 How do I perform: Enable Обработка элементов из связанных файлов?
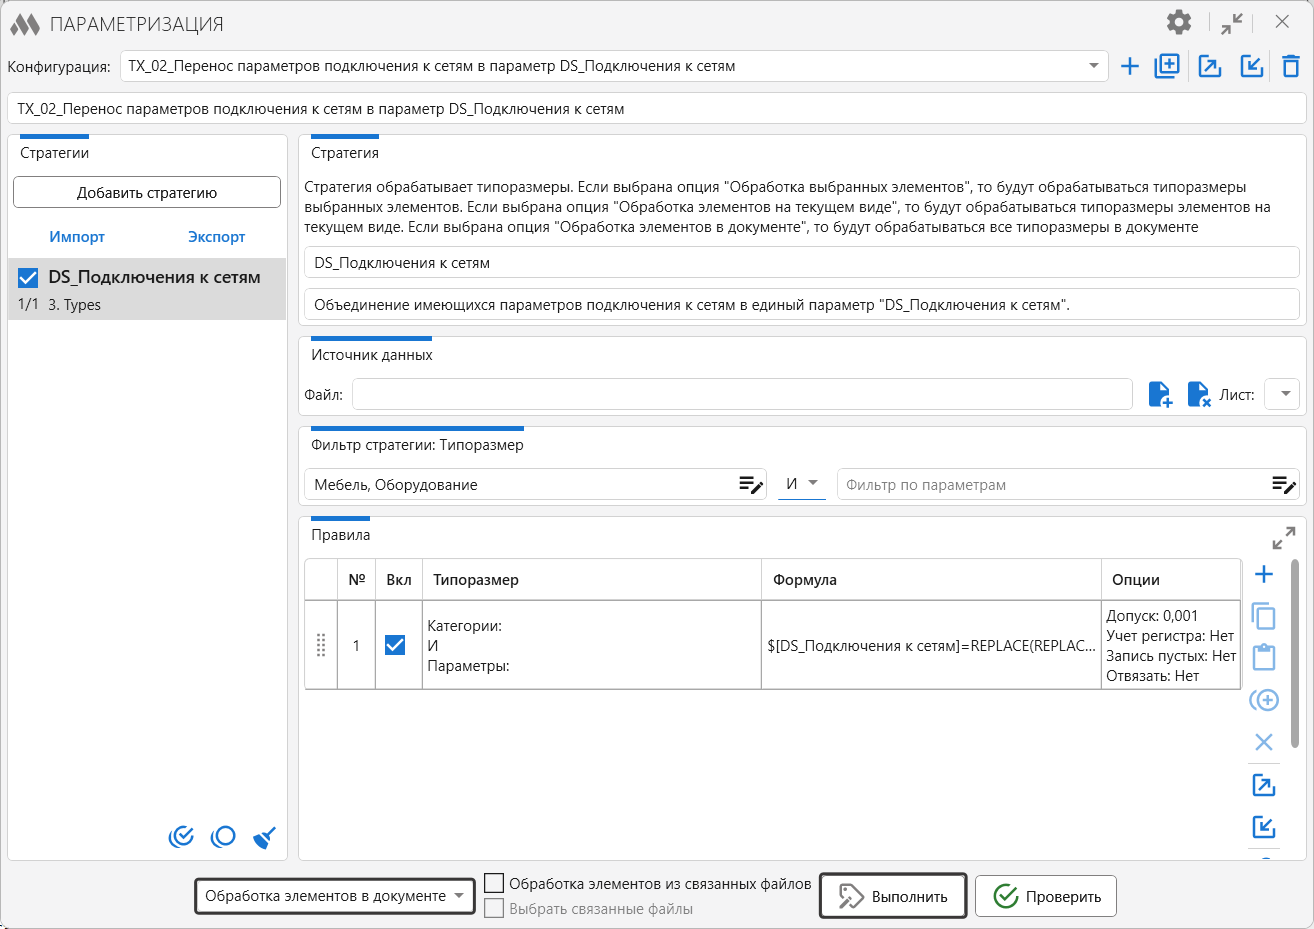(x=494, y=883)
